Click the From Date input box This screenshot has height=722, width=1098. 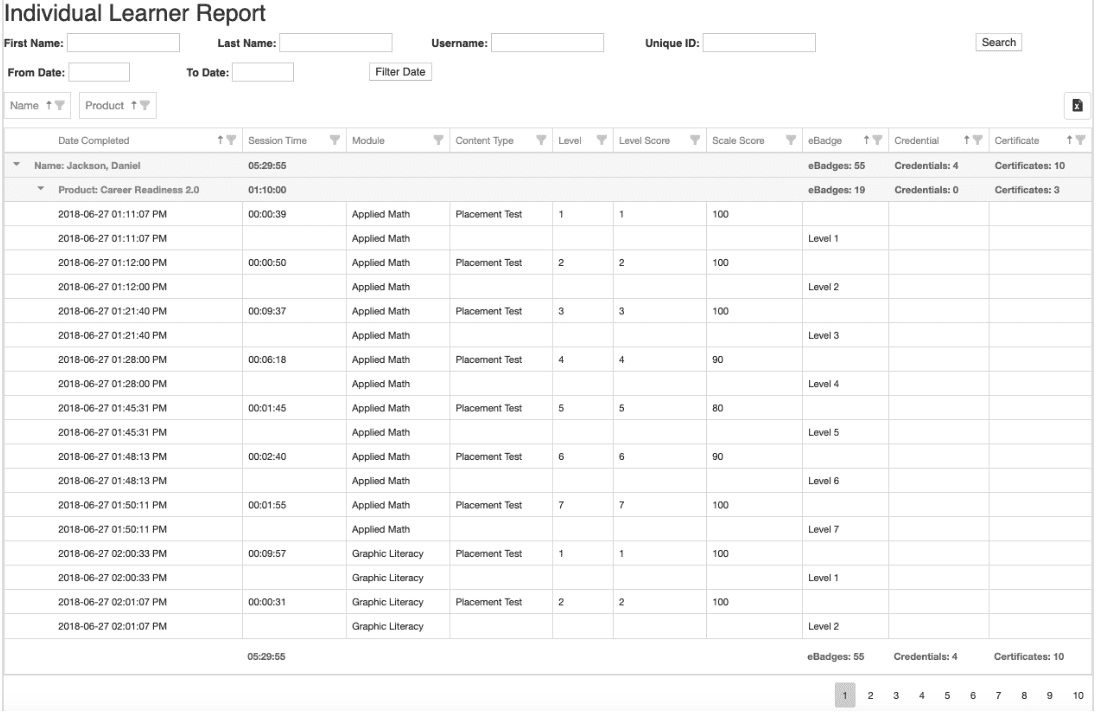(99, 72)
